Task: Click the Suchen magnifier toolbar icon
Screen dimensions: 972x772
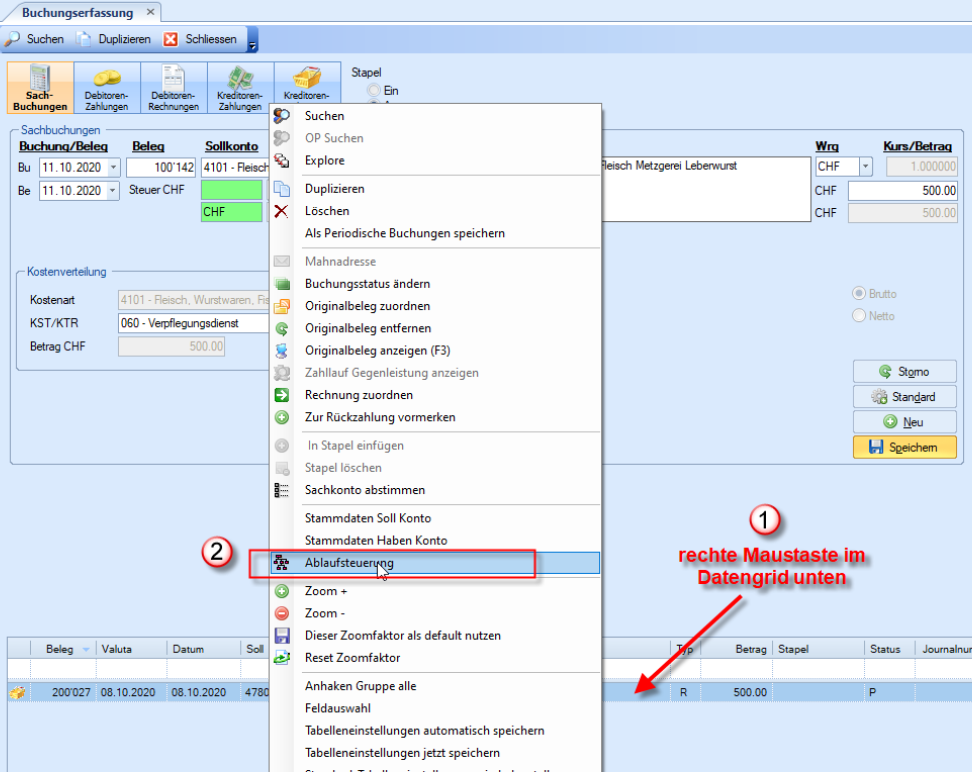Action: pyautogui.click(x=14, y=39)
